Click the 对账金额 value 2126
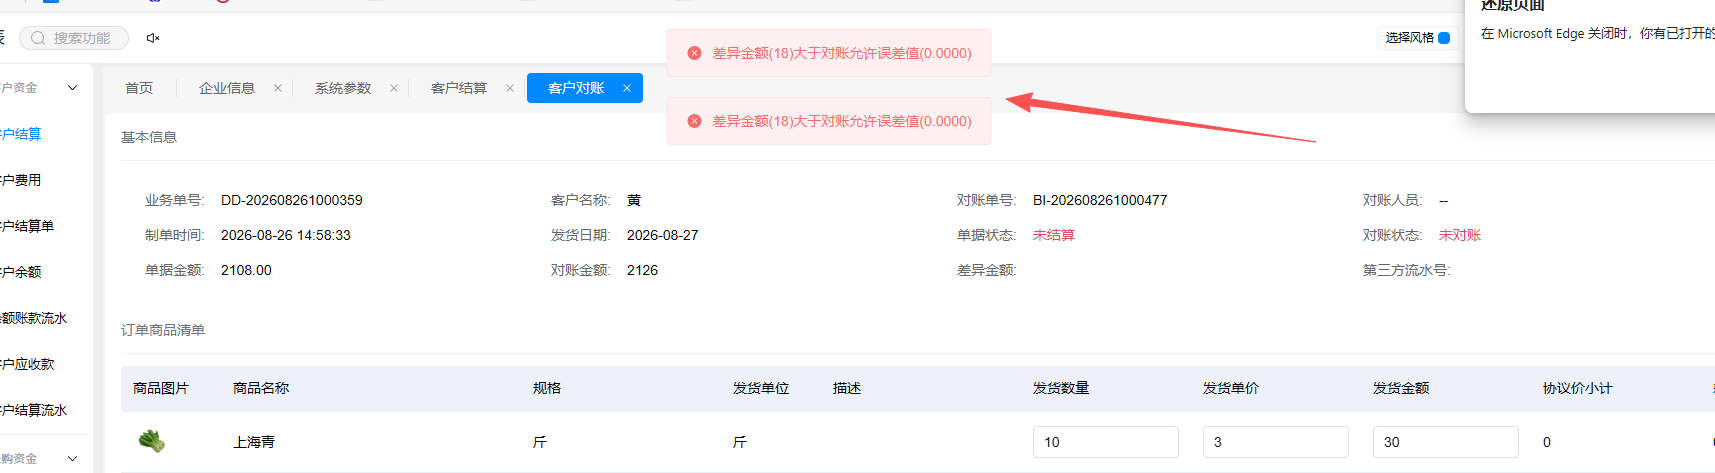This screenshot has height=473, width=1715. 642,270
